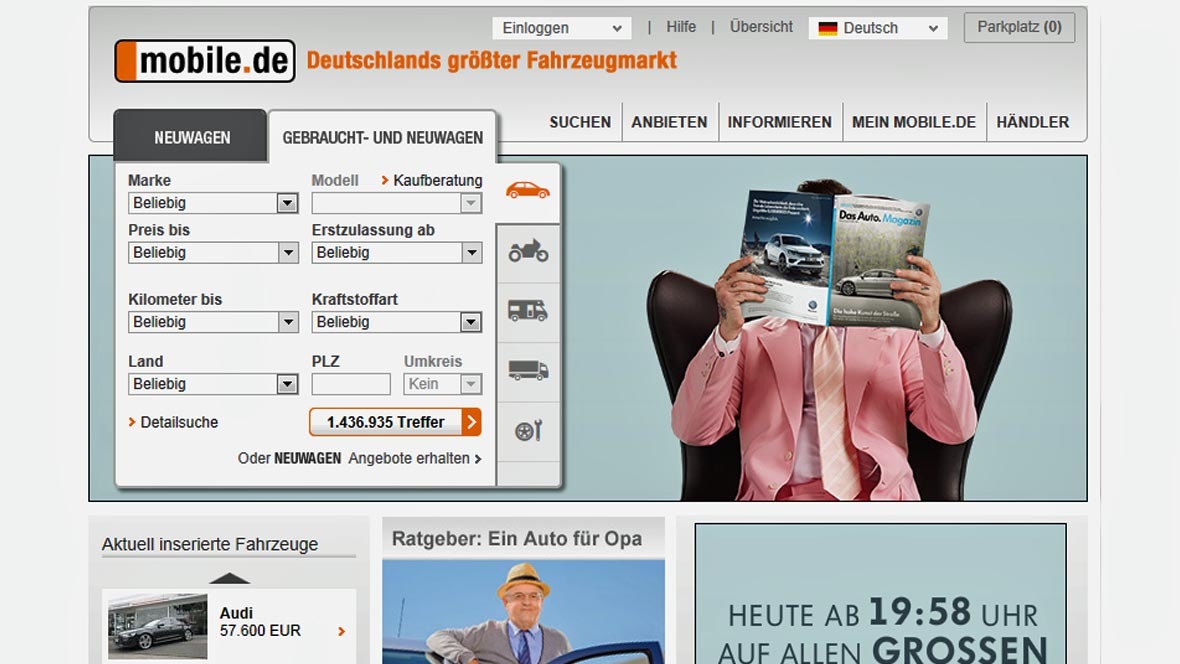Click the Aktuell inserierte Fahrzeuge heading
The image size is (1180, 664).
(210, 544)
